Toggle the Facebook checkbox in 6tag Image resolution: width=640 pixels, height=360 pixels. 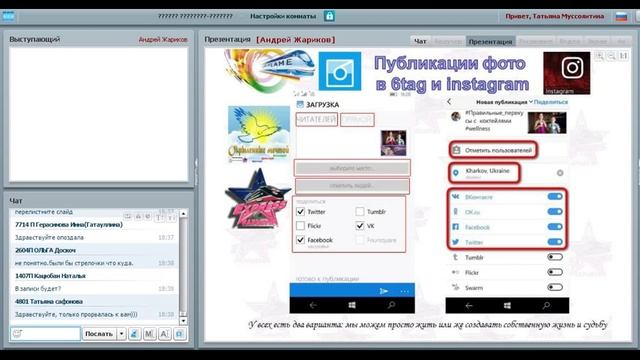pyautogui.click(x=300, y=240)
